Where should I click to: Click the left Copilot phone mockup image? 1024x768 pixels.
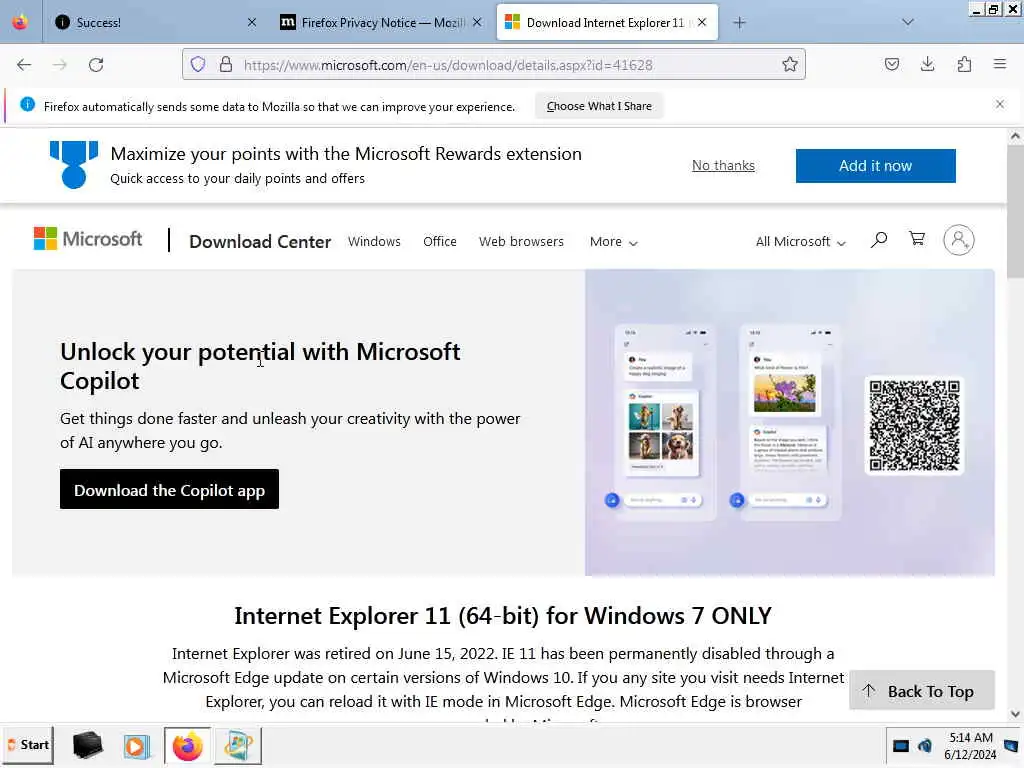pyautogui.click(x=663, y=421)
